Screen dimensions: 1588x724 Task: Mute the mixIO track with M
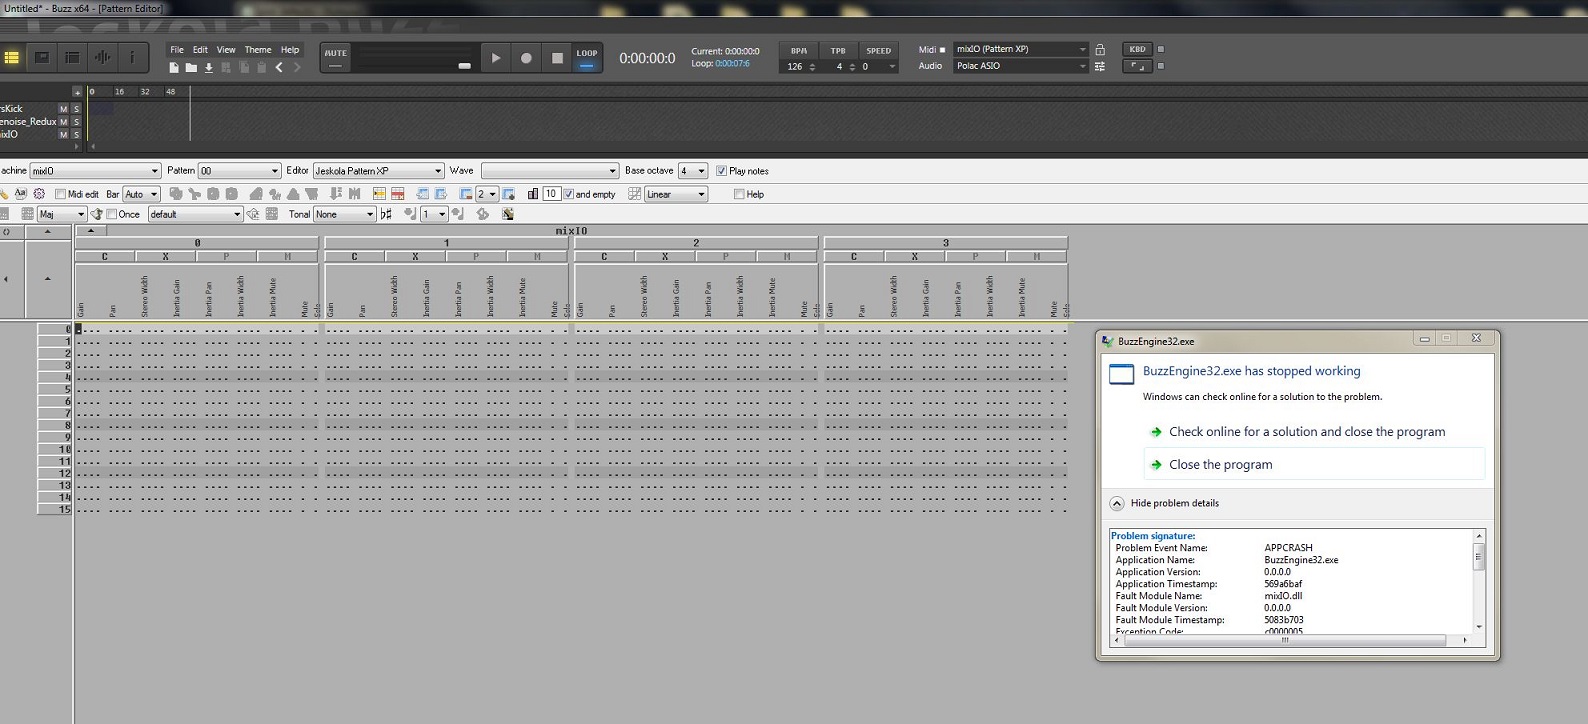(x=63, y=135)
